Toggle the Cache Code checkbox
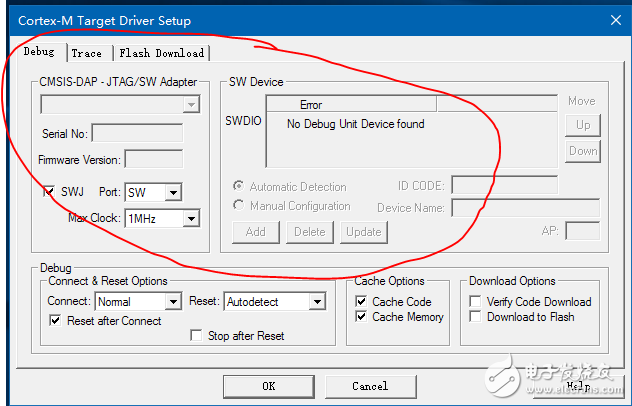Image resolution: width=632 pixels, height=406 pixels. (x=361, y=301)
